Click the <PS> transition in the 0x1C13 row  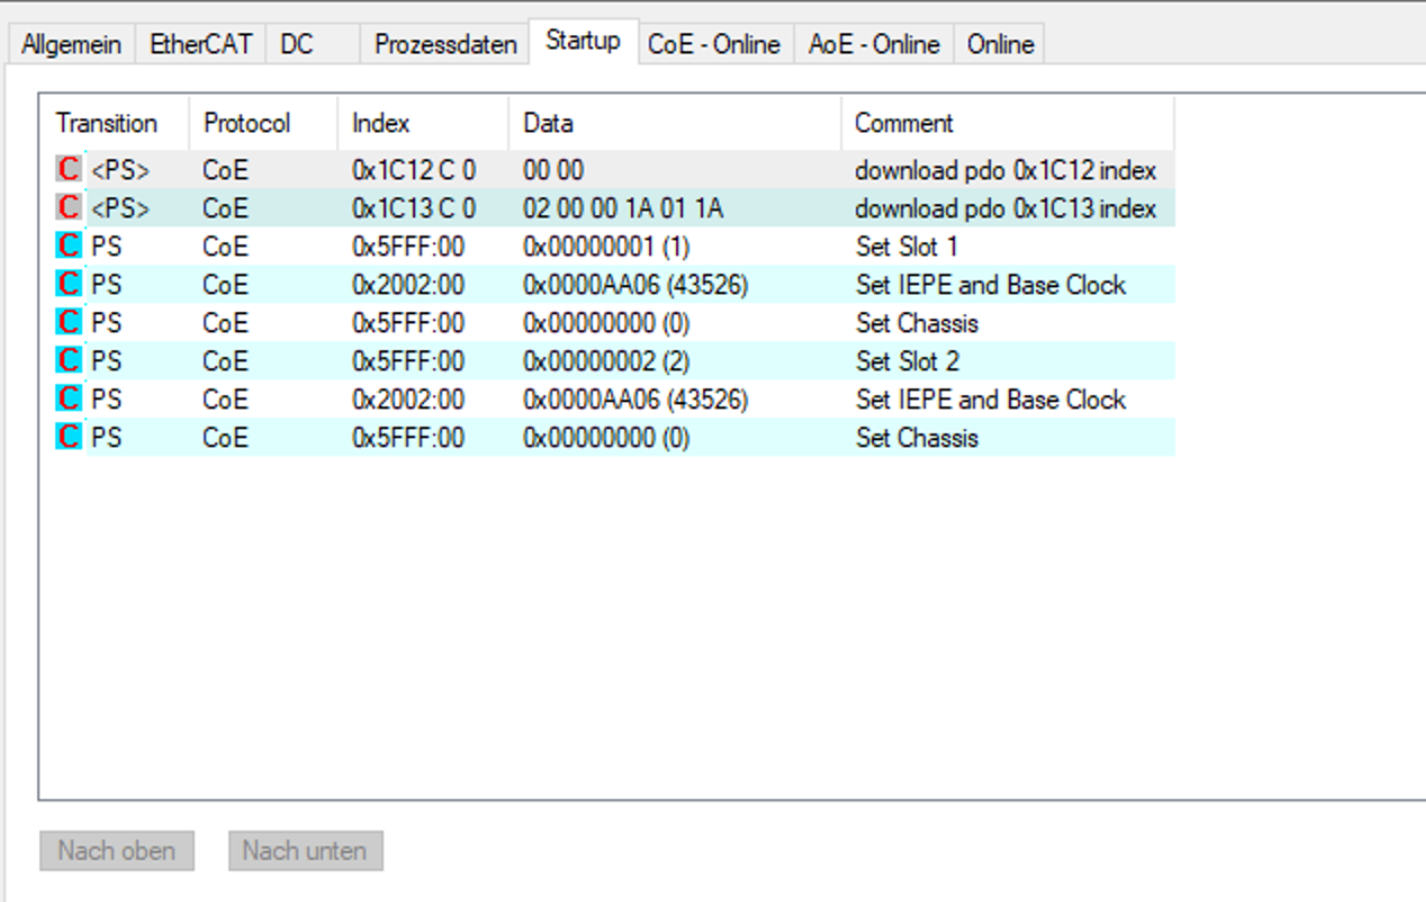(x=120, y=208)
